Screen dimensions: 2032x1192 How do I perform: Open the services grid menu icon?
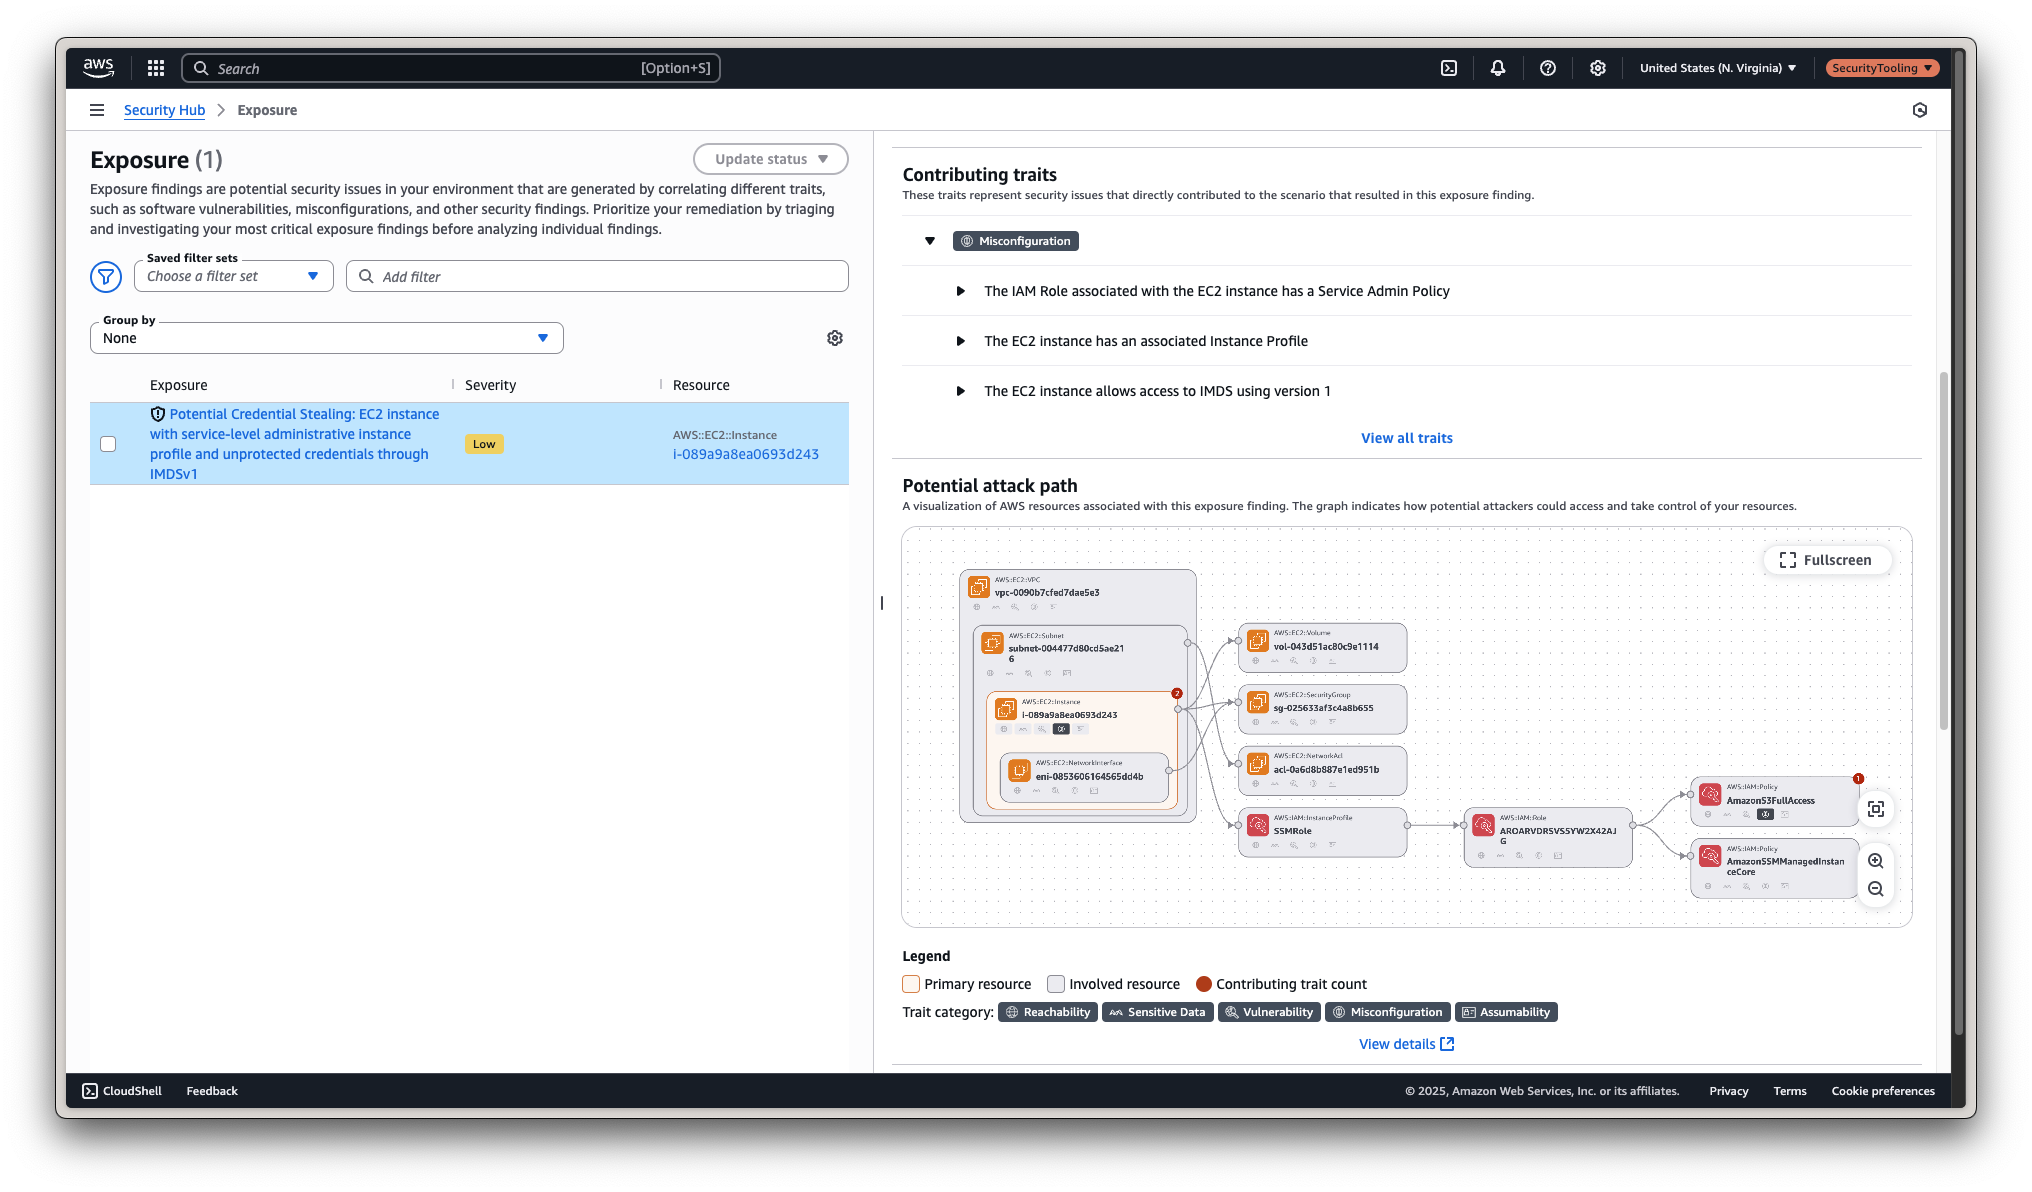[x=156, y=68]
